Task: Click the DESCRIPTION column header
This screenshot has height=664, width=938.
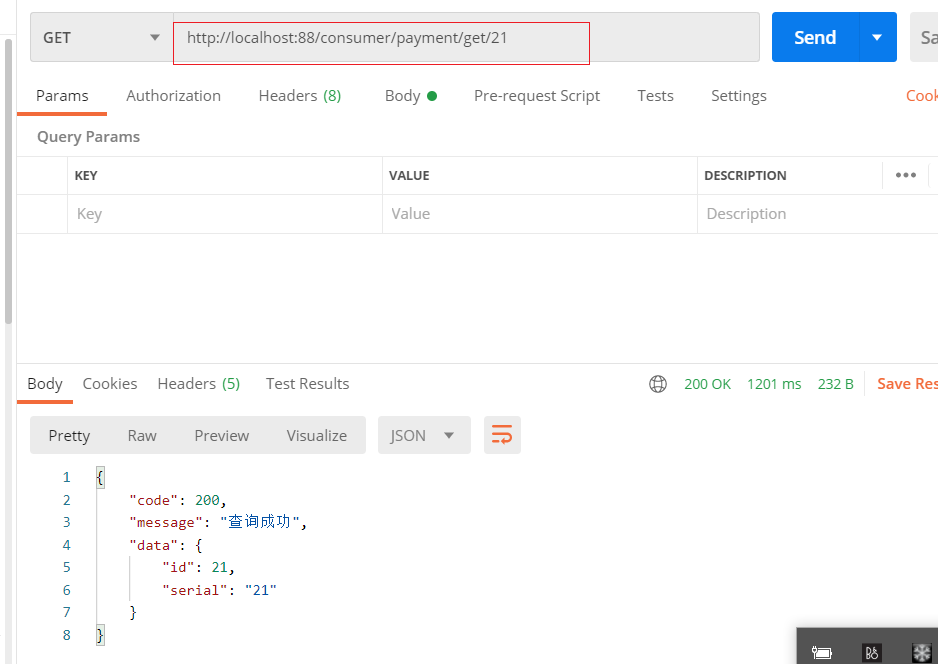Action: click(x=745, y=175)
